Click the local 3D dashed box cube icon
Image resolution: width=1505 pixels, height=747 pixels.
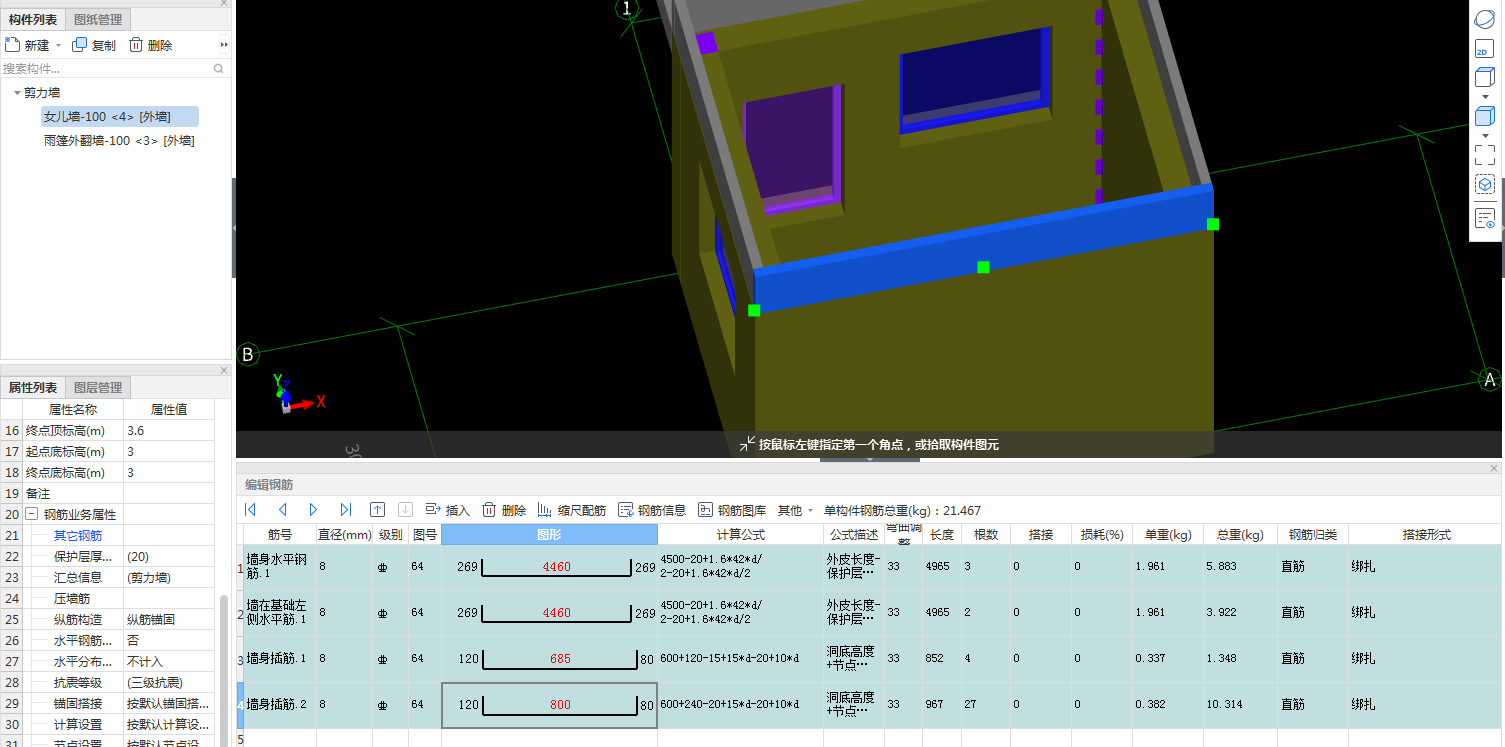[x=1484, y=185]
